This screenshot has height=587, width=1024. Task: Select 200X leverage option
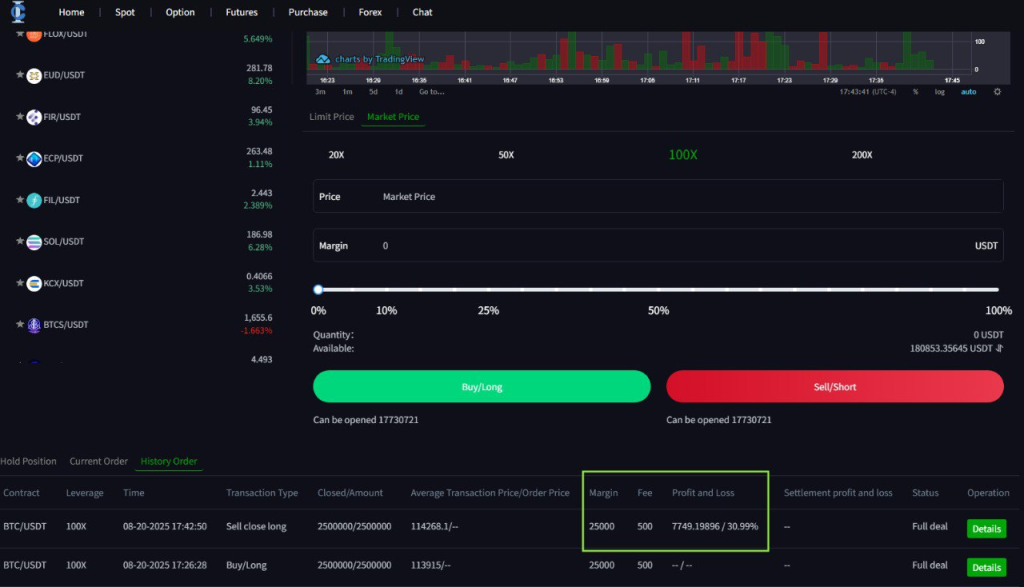coord(861,155)
